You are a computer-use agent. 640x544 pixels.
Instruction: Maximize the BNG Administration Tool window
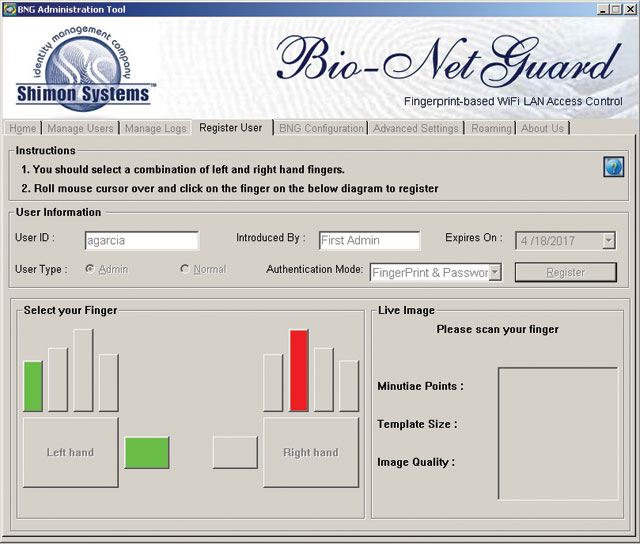616,9
